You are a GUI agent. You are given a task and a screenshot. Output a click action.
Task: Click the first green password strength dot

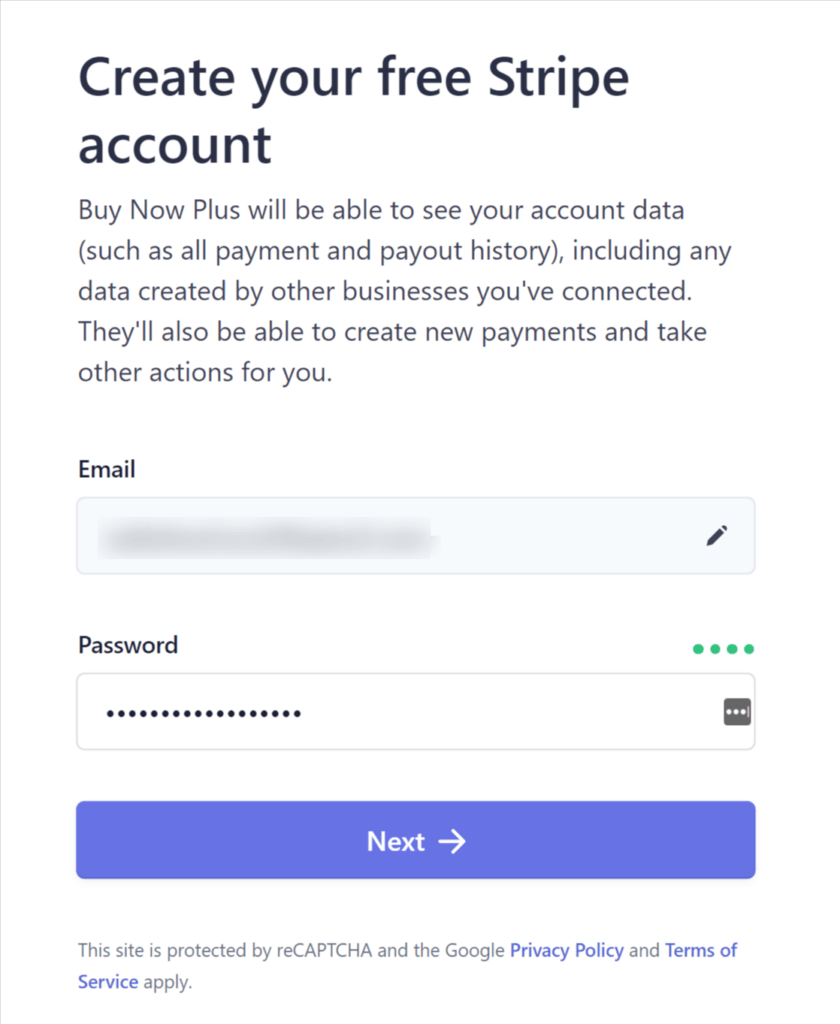coord(698,648)
